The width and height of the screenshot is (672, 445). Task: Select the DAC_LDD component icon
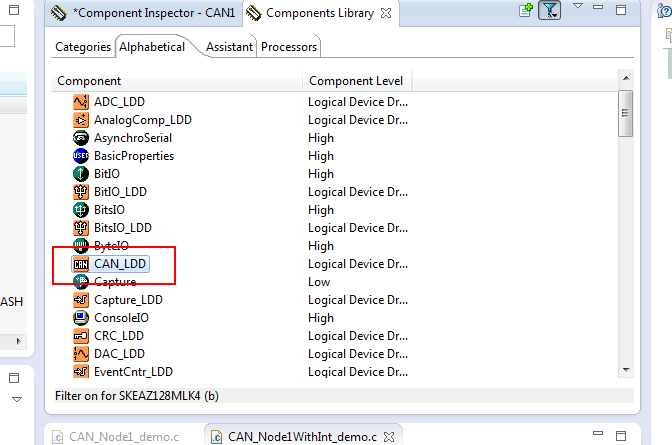[x=81, y=354]
